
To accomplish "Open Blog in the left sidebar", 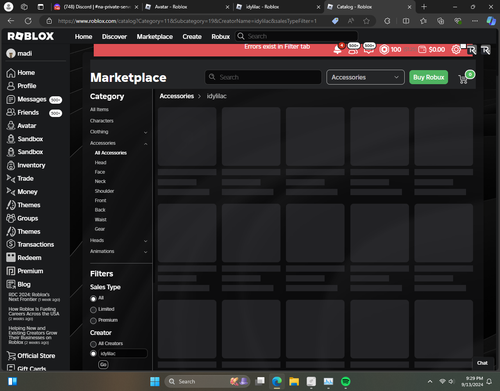I will pos(18,284).
